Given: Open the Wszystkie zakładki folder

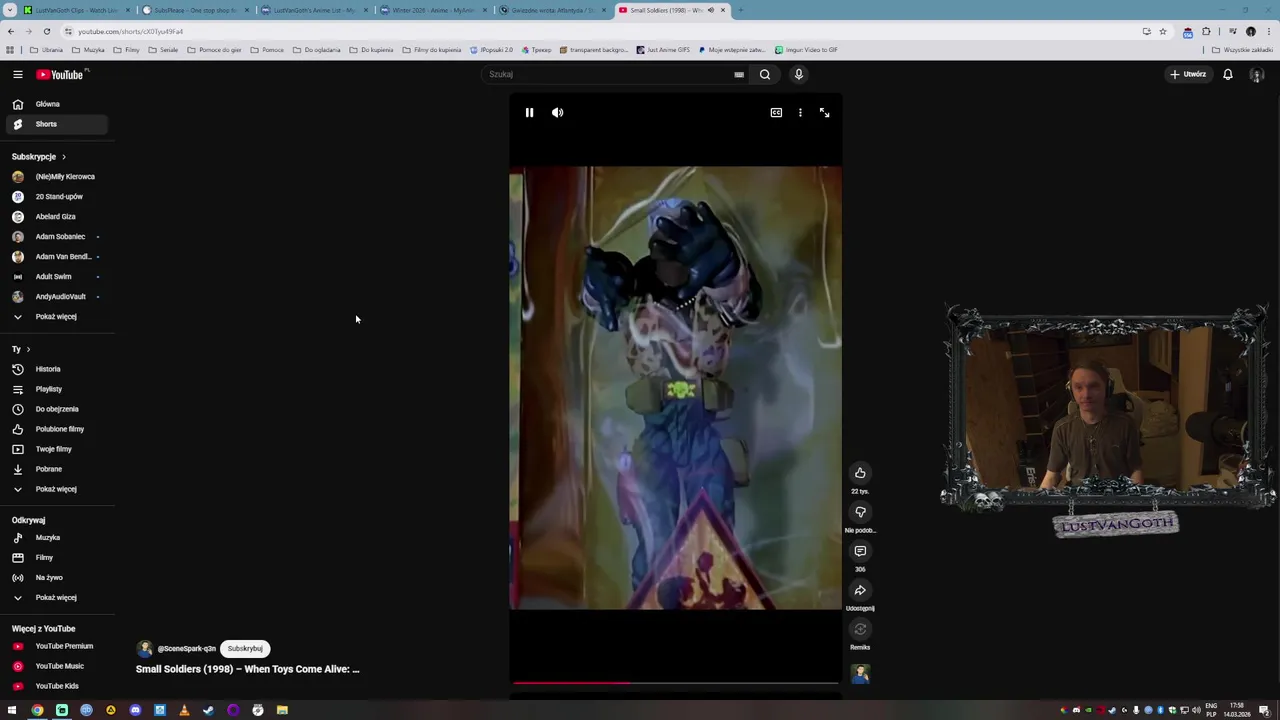Looking at the screenshot, I should click(x=1242, y=50).
